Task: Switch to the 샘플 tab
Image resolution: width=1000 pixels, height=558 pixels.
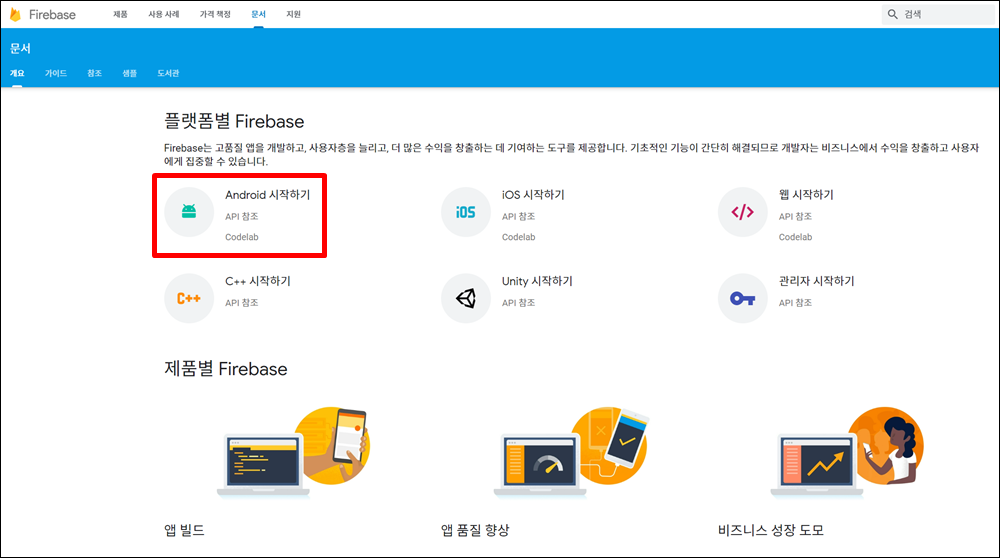Action: 129,73
